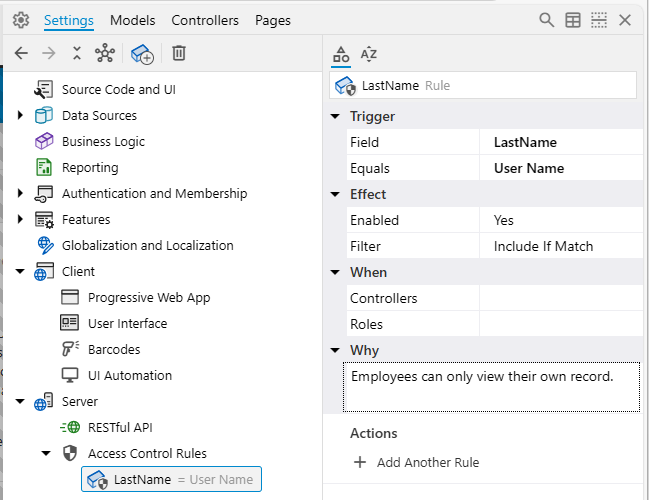Image resolution: width=649 pixels, height=500 pixels.
Task: Click the empty Controllers value field
Action: [x=561, y=298]
